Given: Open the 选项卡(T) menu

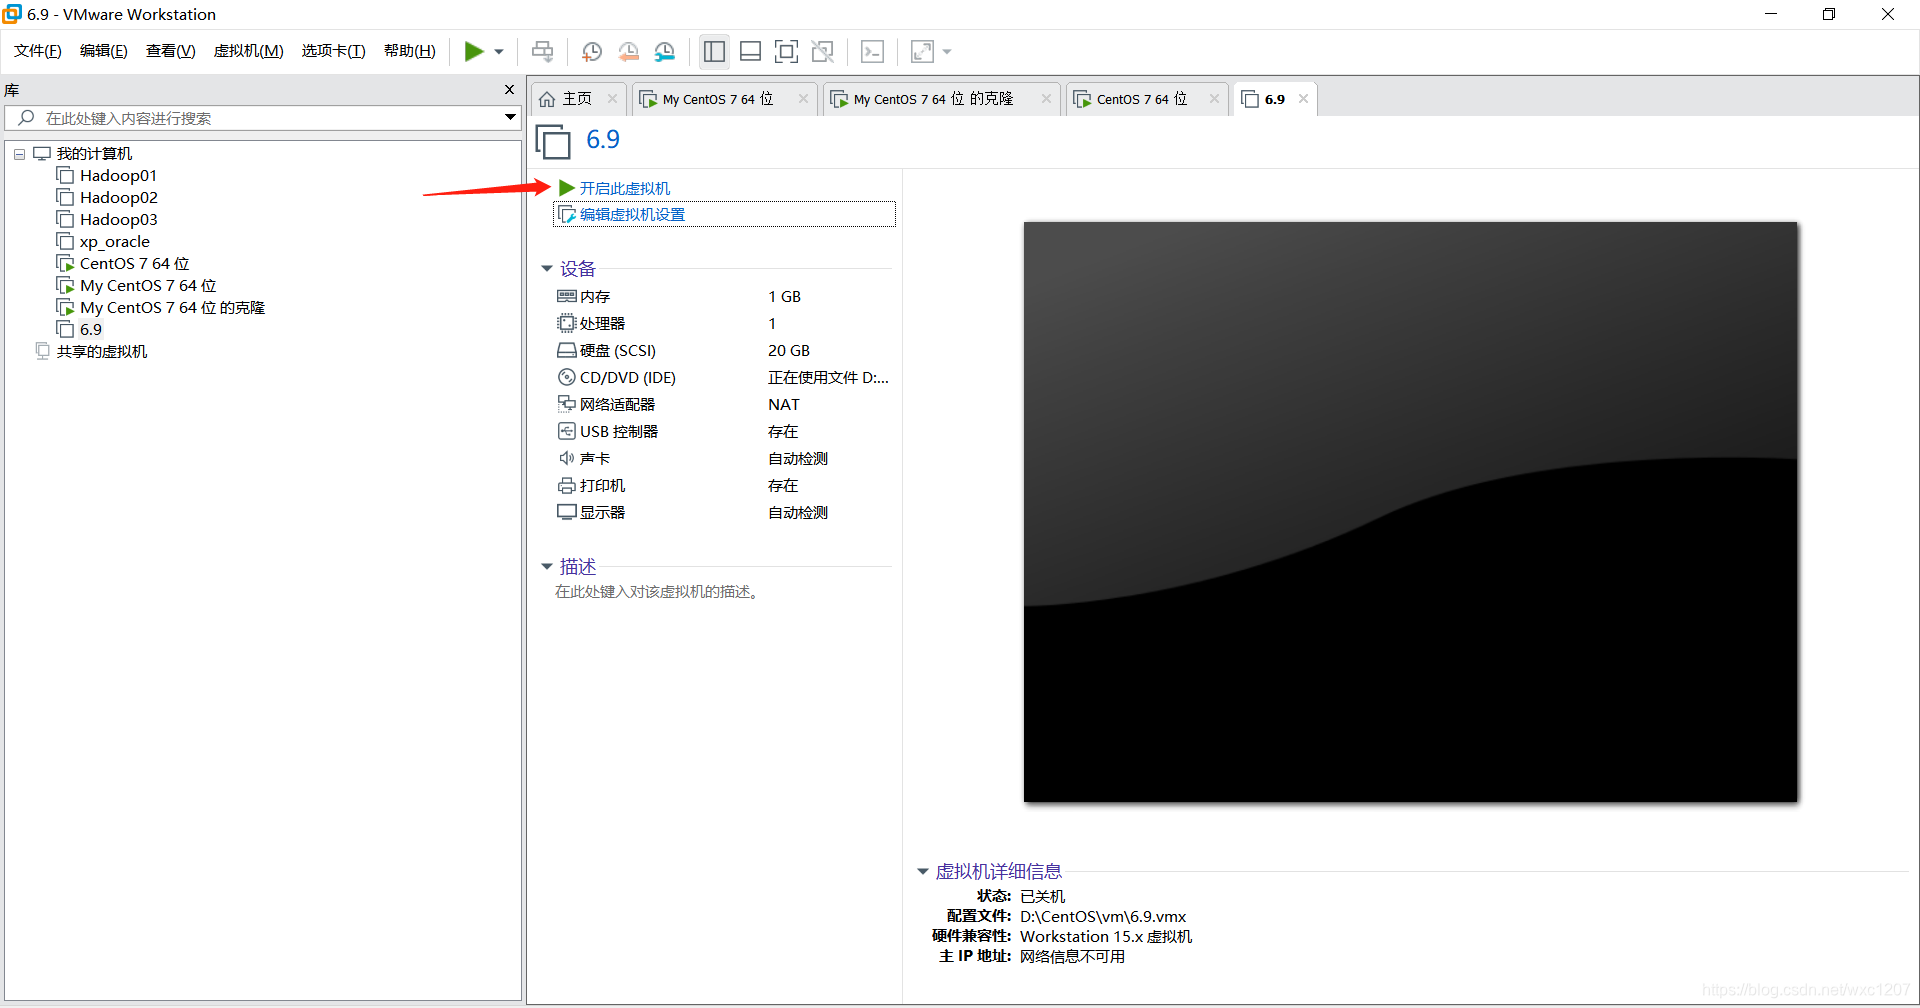Looking at the screenshot, I should (334, 51).
